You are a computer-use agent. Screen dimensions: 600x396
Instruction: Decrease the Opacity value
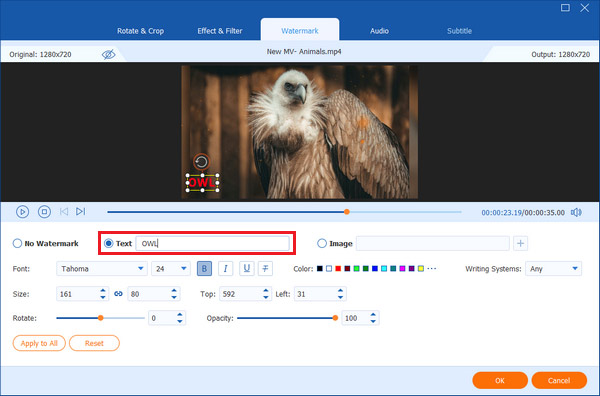373,321
